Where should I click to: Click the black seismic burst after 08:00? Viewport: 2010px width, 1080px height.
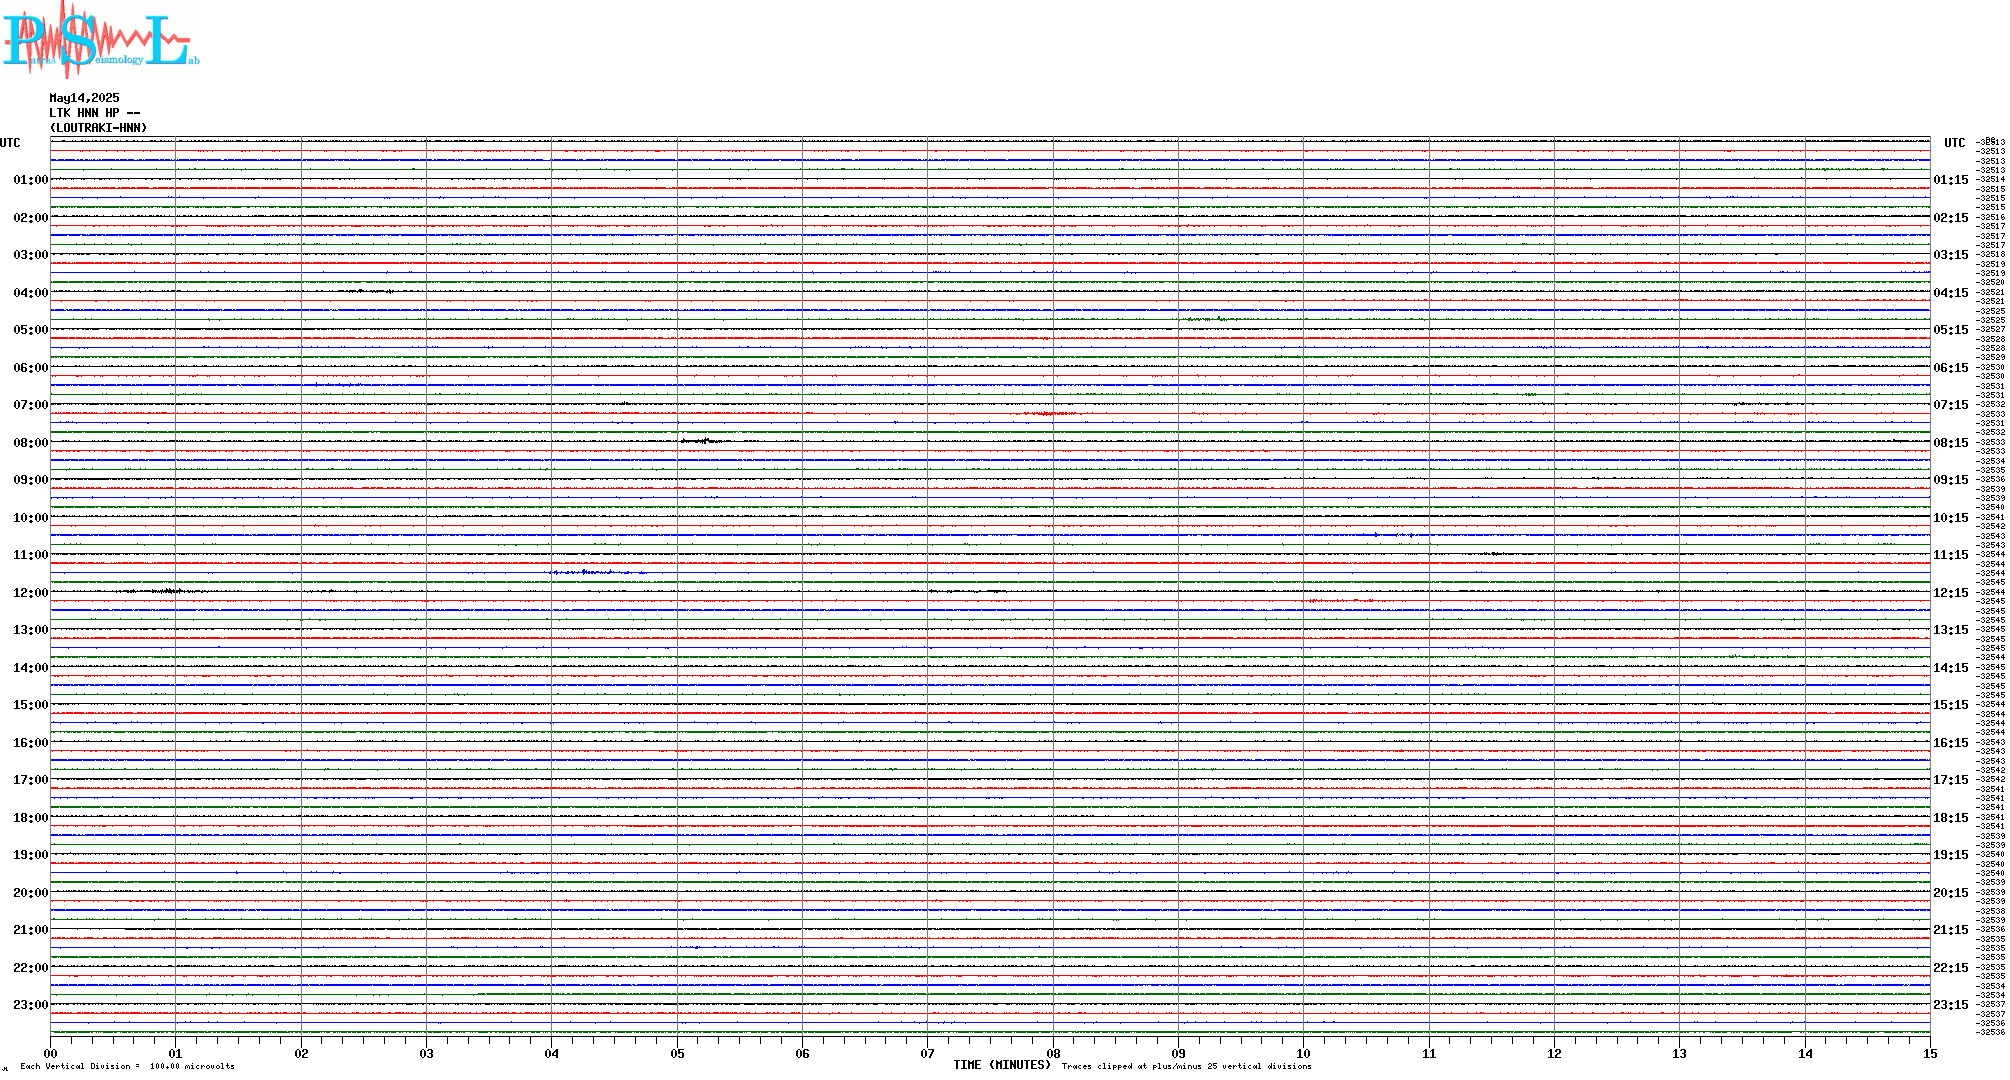(x=705, y=440)
